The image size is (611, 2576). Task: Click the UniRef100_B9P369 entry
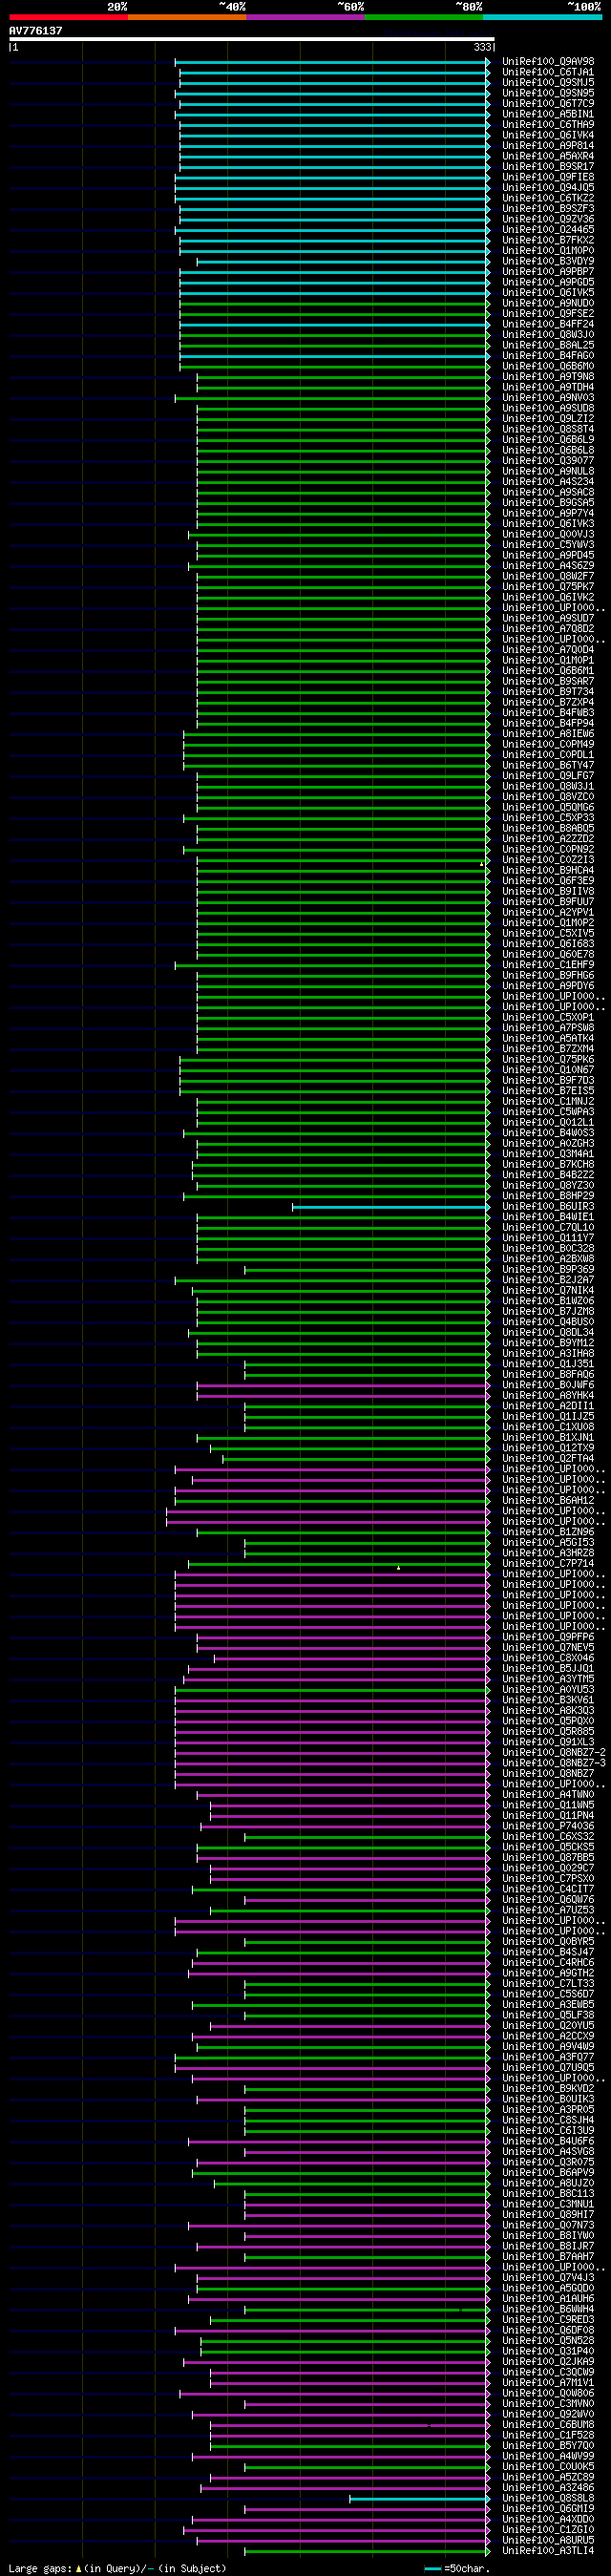(x=548, y=1270)
